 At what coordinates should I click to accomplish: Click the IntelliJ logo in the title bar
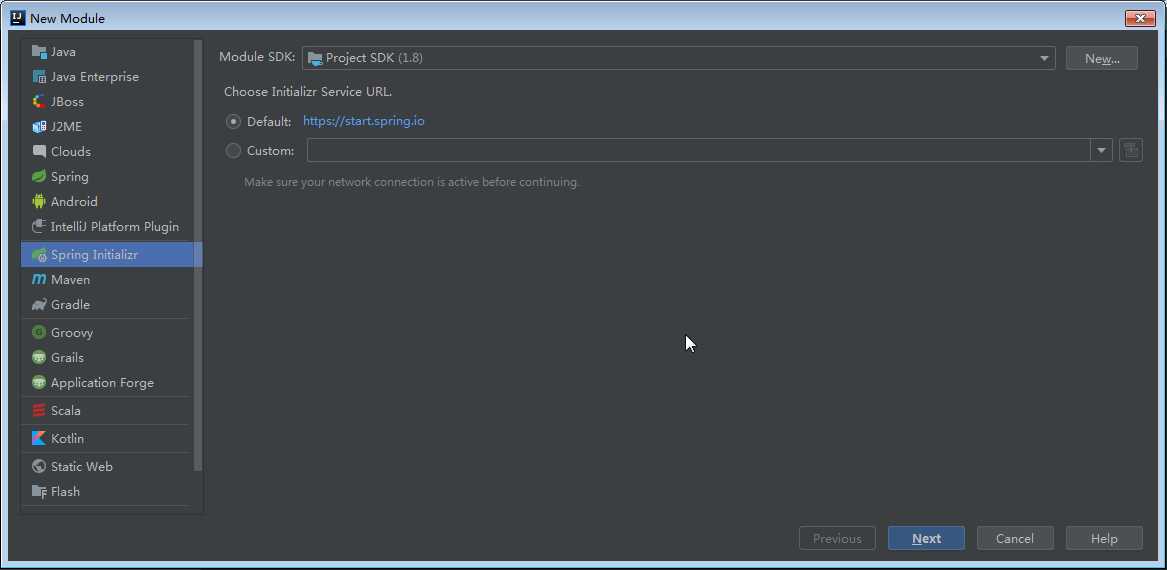click(18, 18)
